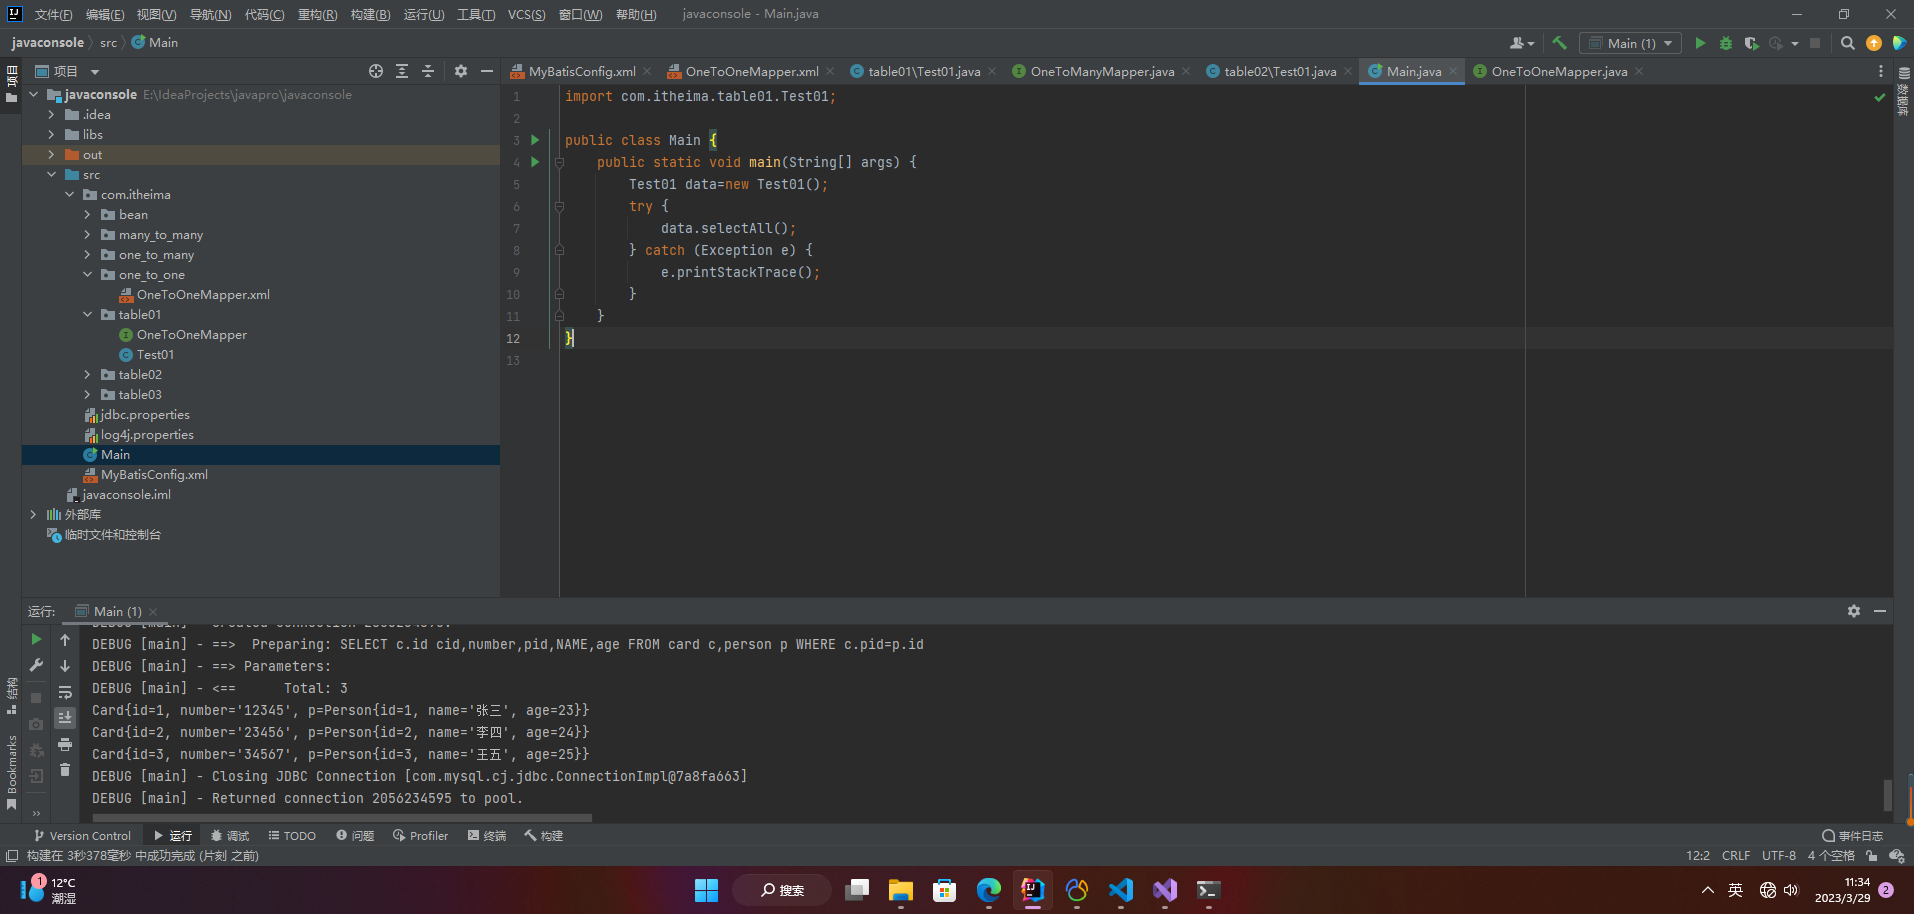1914x914 pixels.
Task: Change the UTF-8 file encoding
Action: click(1779, 856)
